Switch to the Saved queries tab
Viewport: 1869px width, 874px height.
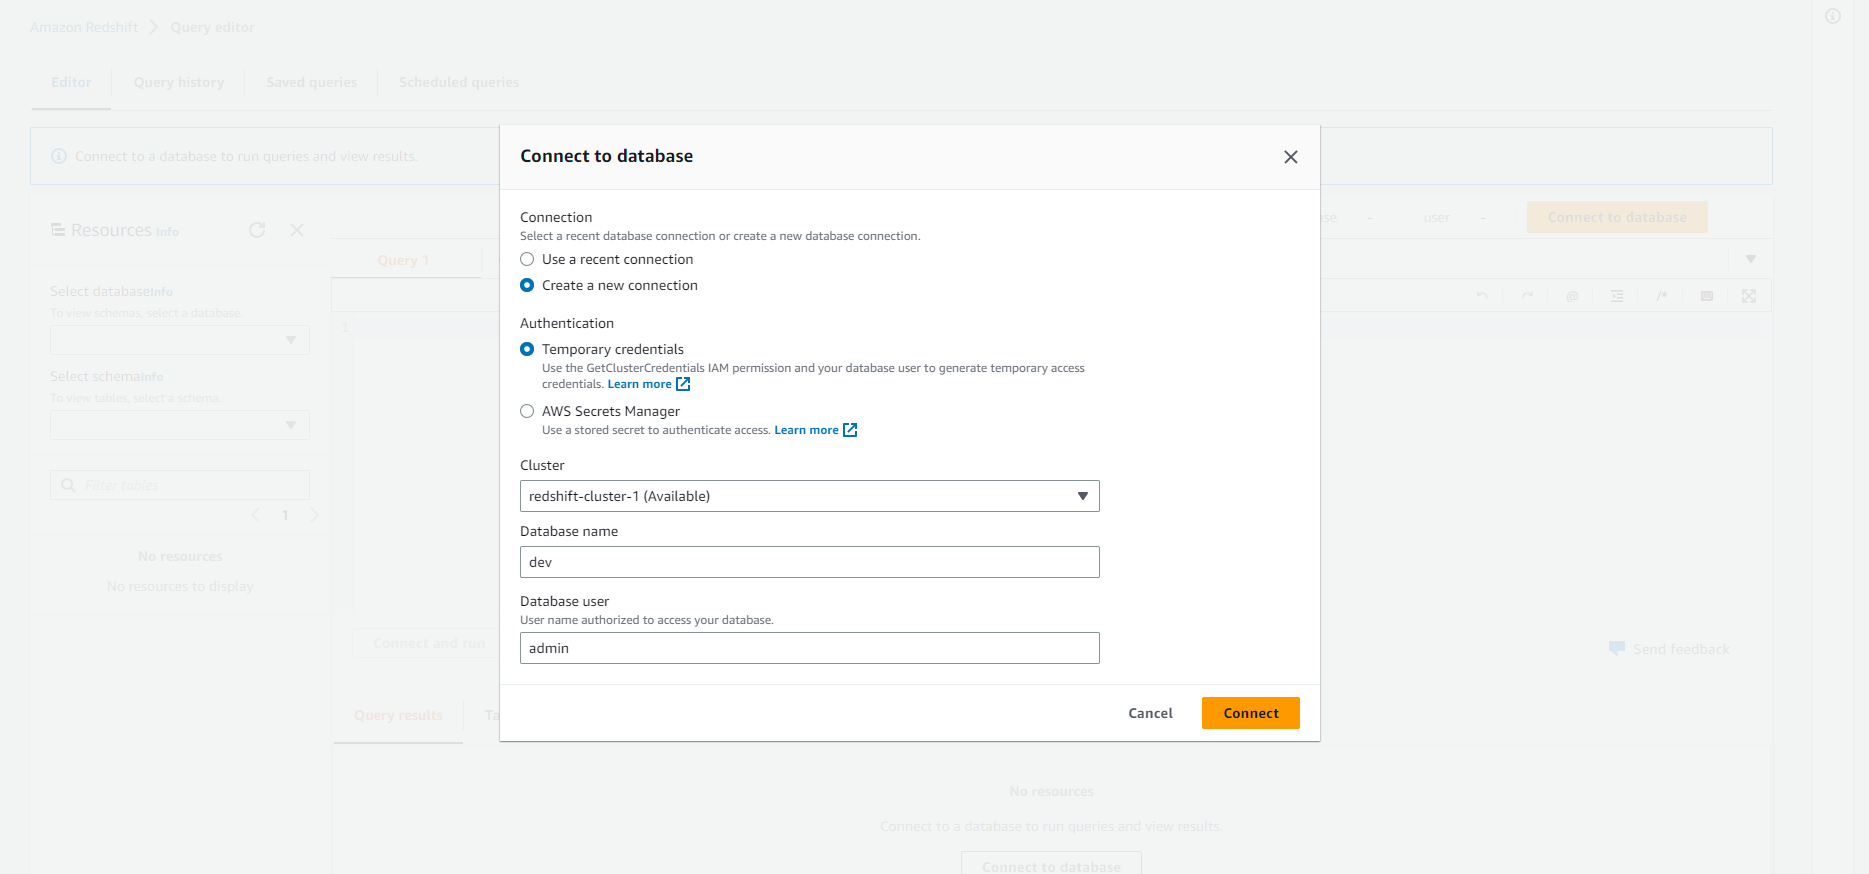[311, 82]
